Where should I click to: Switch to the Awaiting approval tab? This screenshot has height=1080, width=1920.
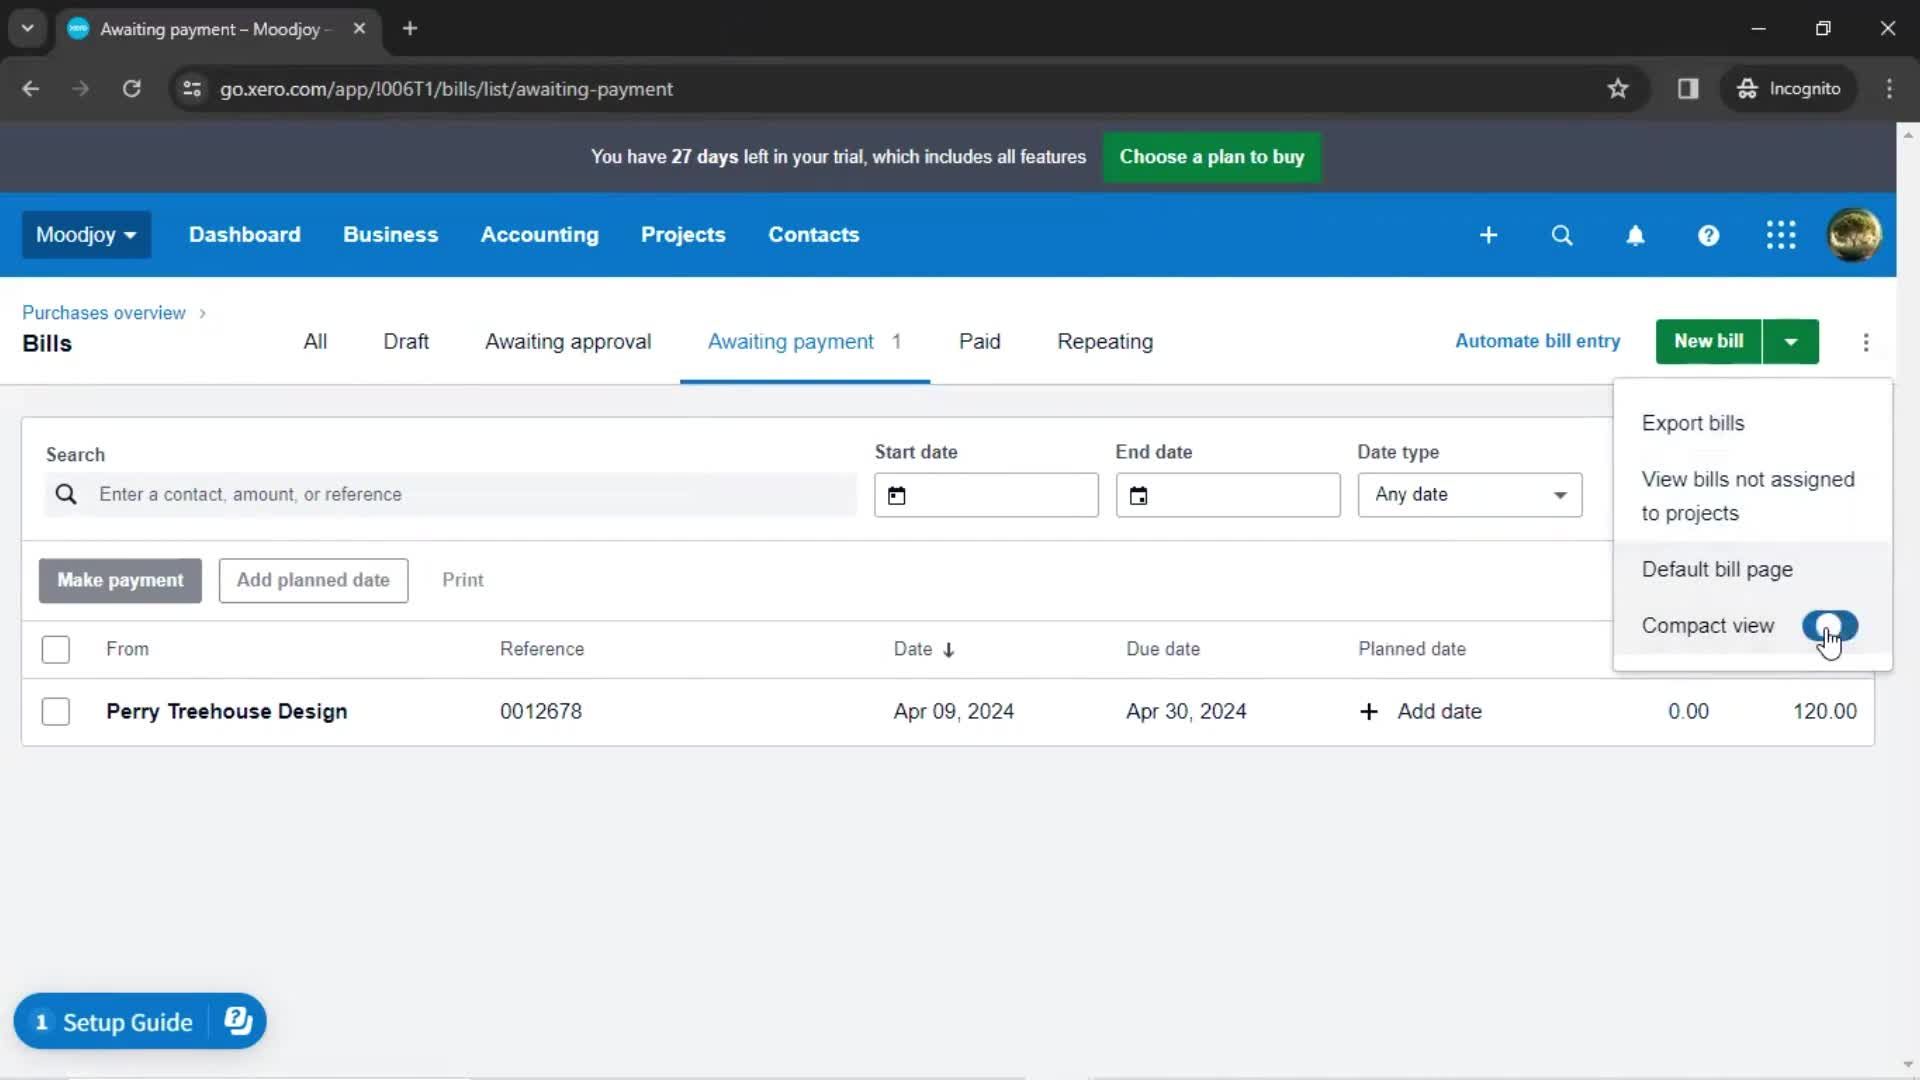point(568,342)
